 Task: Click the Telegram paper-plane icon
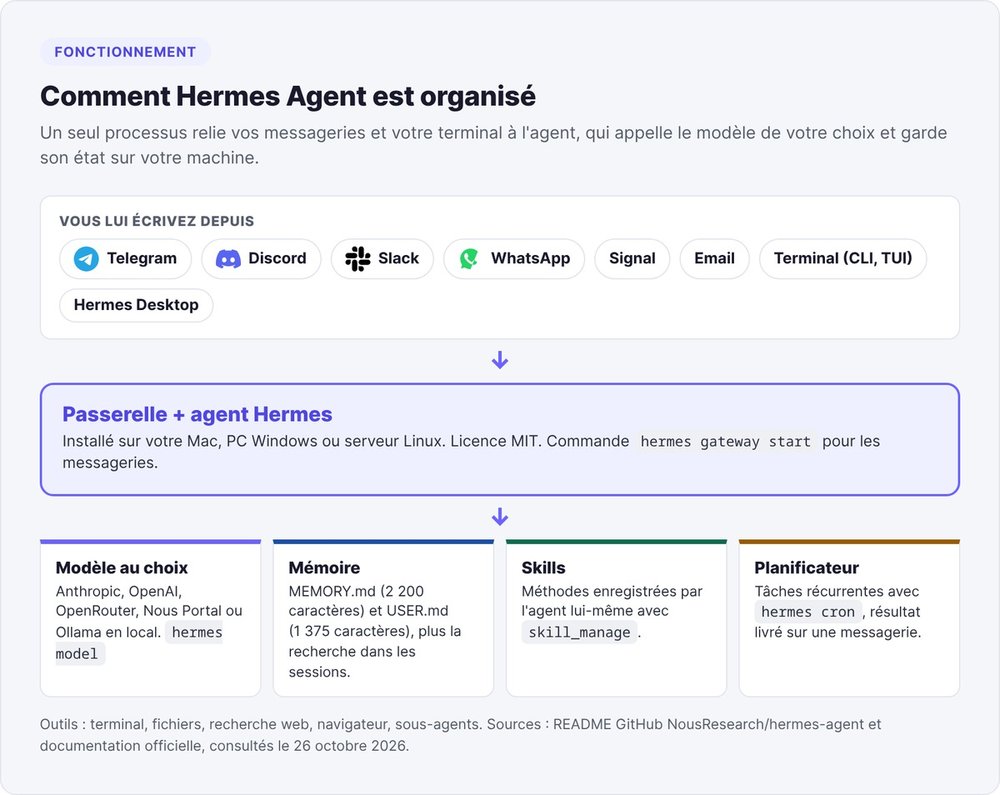(x=86, y=259)
